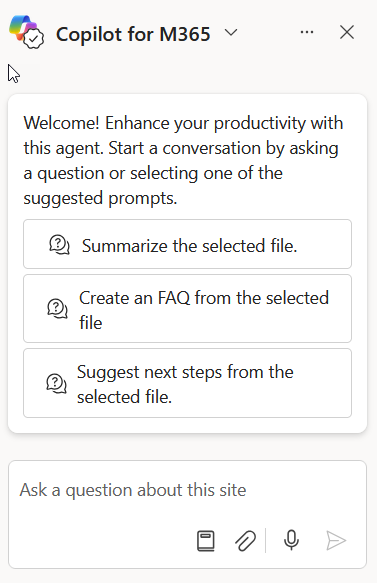The width and height of the screenshot is (377, 583).
Task: Close the Copilot panel
Action: coord(347,32)
